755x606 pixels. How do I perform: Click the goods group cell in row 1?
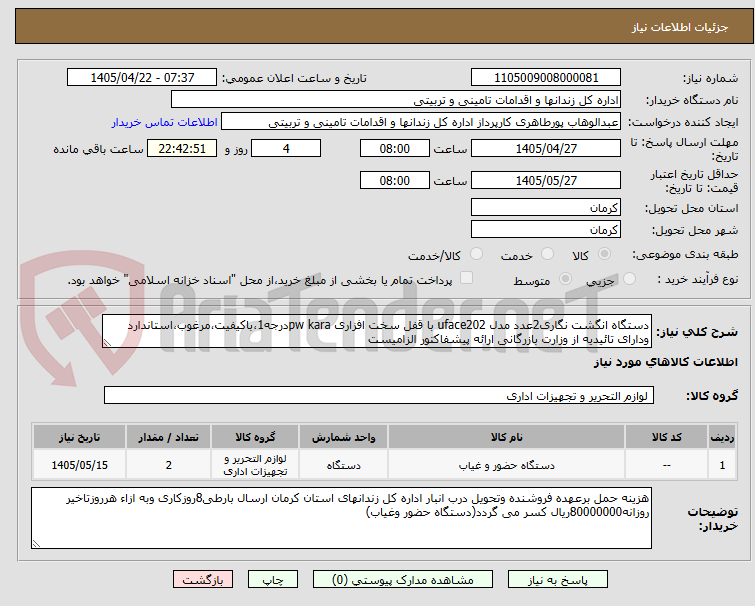(x=255, y=465)
